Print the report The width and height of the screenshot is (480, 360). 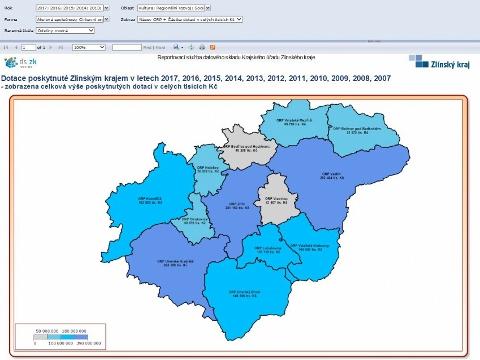[x=202, y=47]
